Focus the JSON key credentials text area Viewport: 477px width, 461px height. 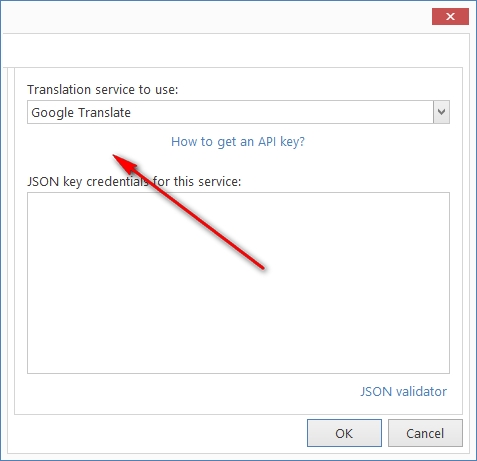point(238,283)
